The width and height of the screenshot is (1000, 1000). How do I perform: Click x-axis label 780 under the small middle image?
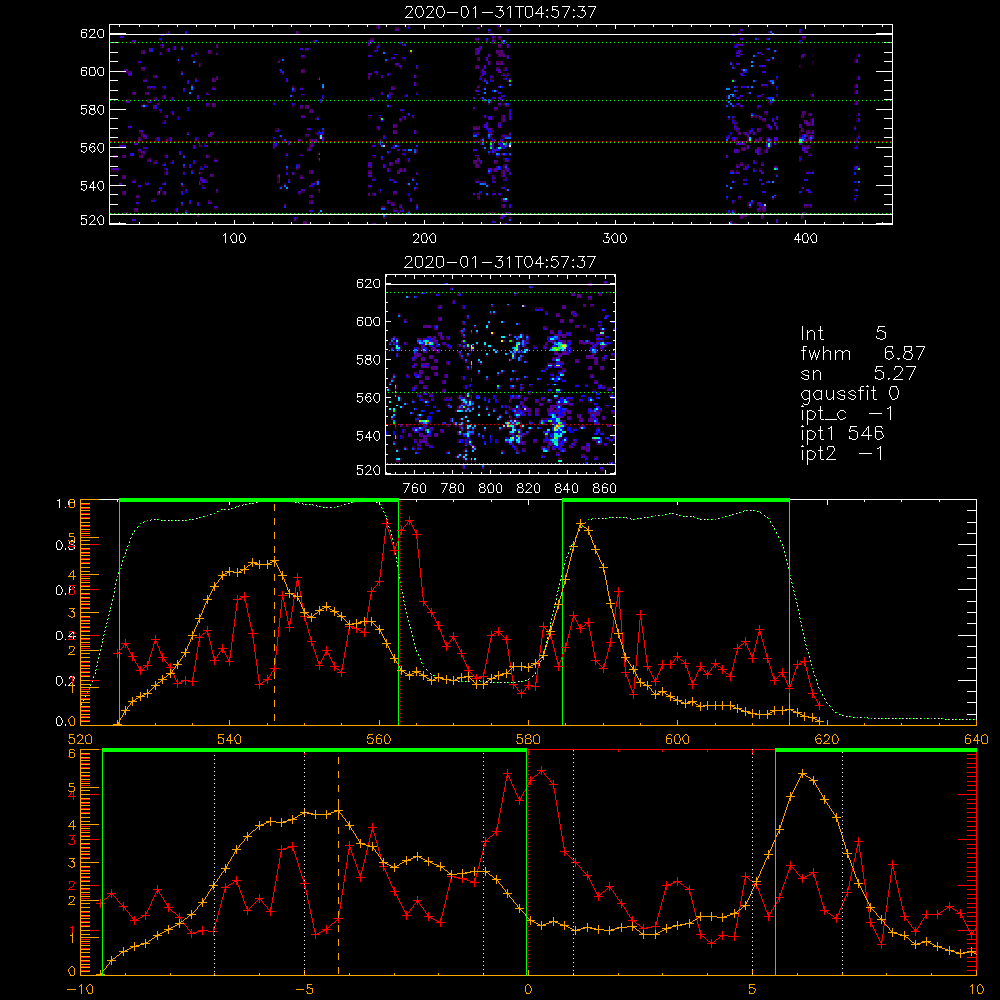453,489
